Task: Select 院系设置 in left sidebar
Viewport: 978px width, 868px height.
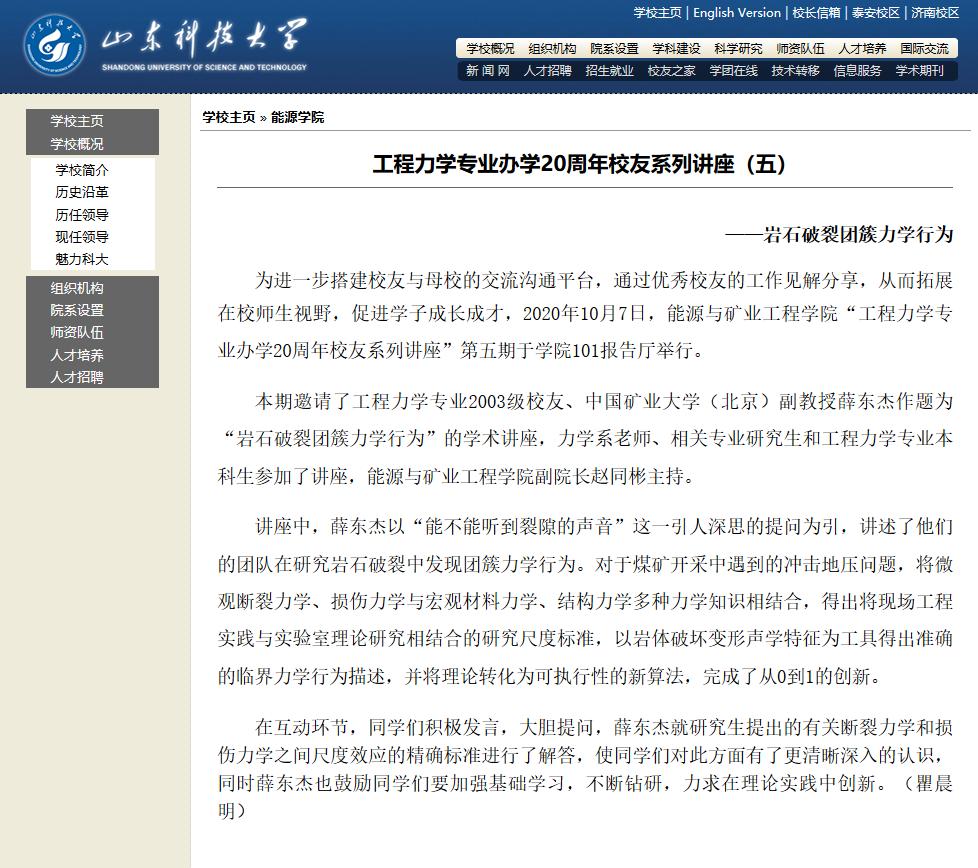Action: [77, 310]
